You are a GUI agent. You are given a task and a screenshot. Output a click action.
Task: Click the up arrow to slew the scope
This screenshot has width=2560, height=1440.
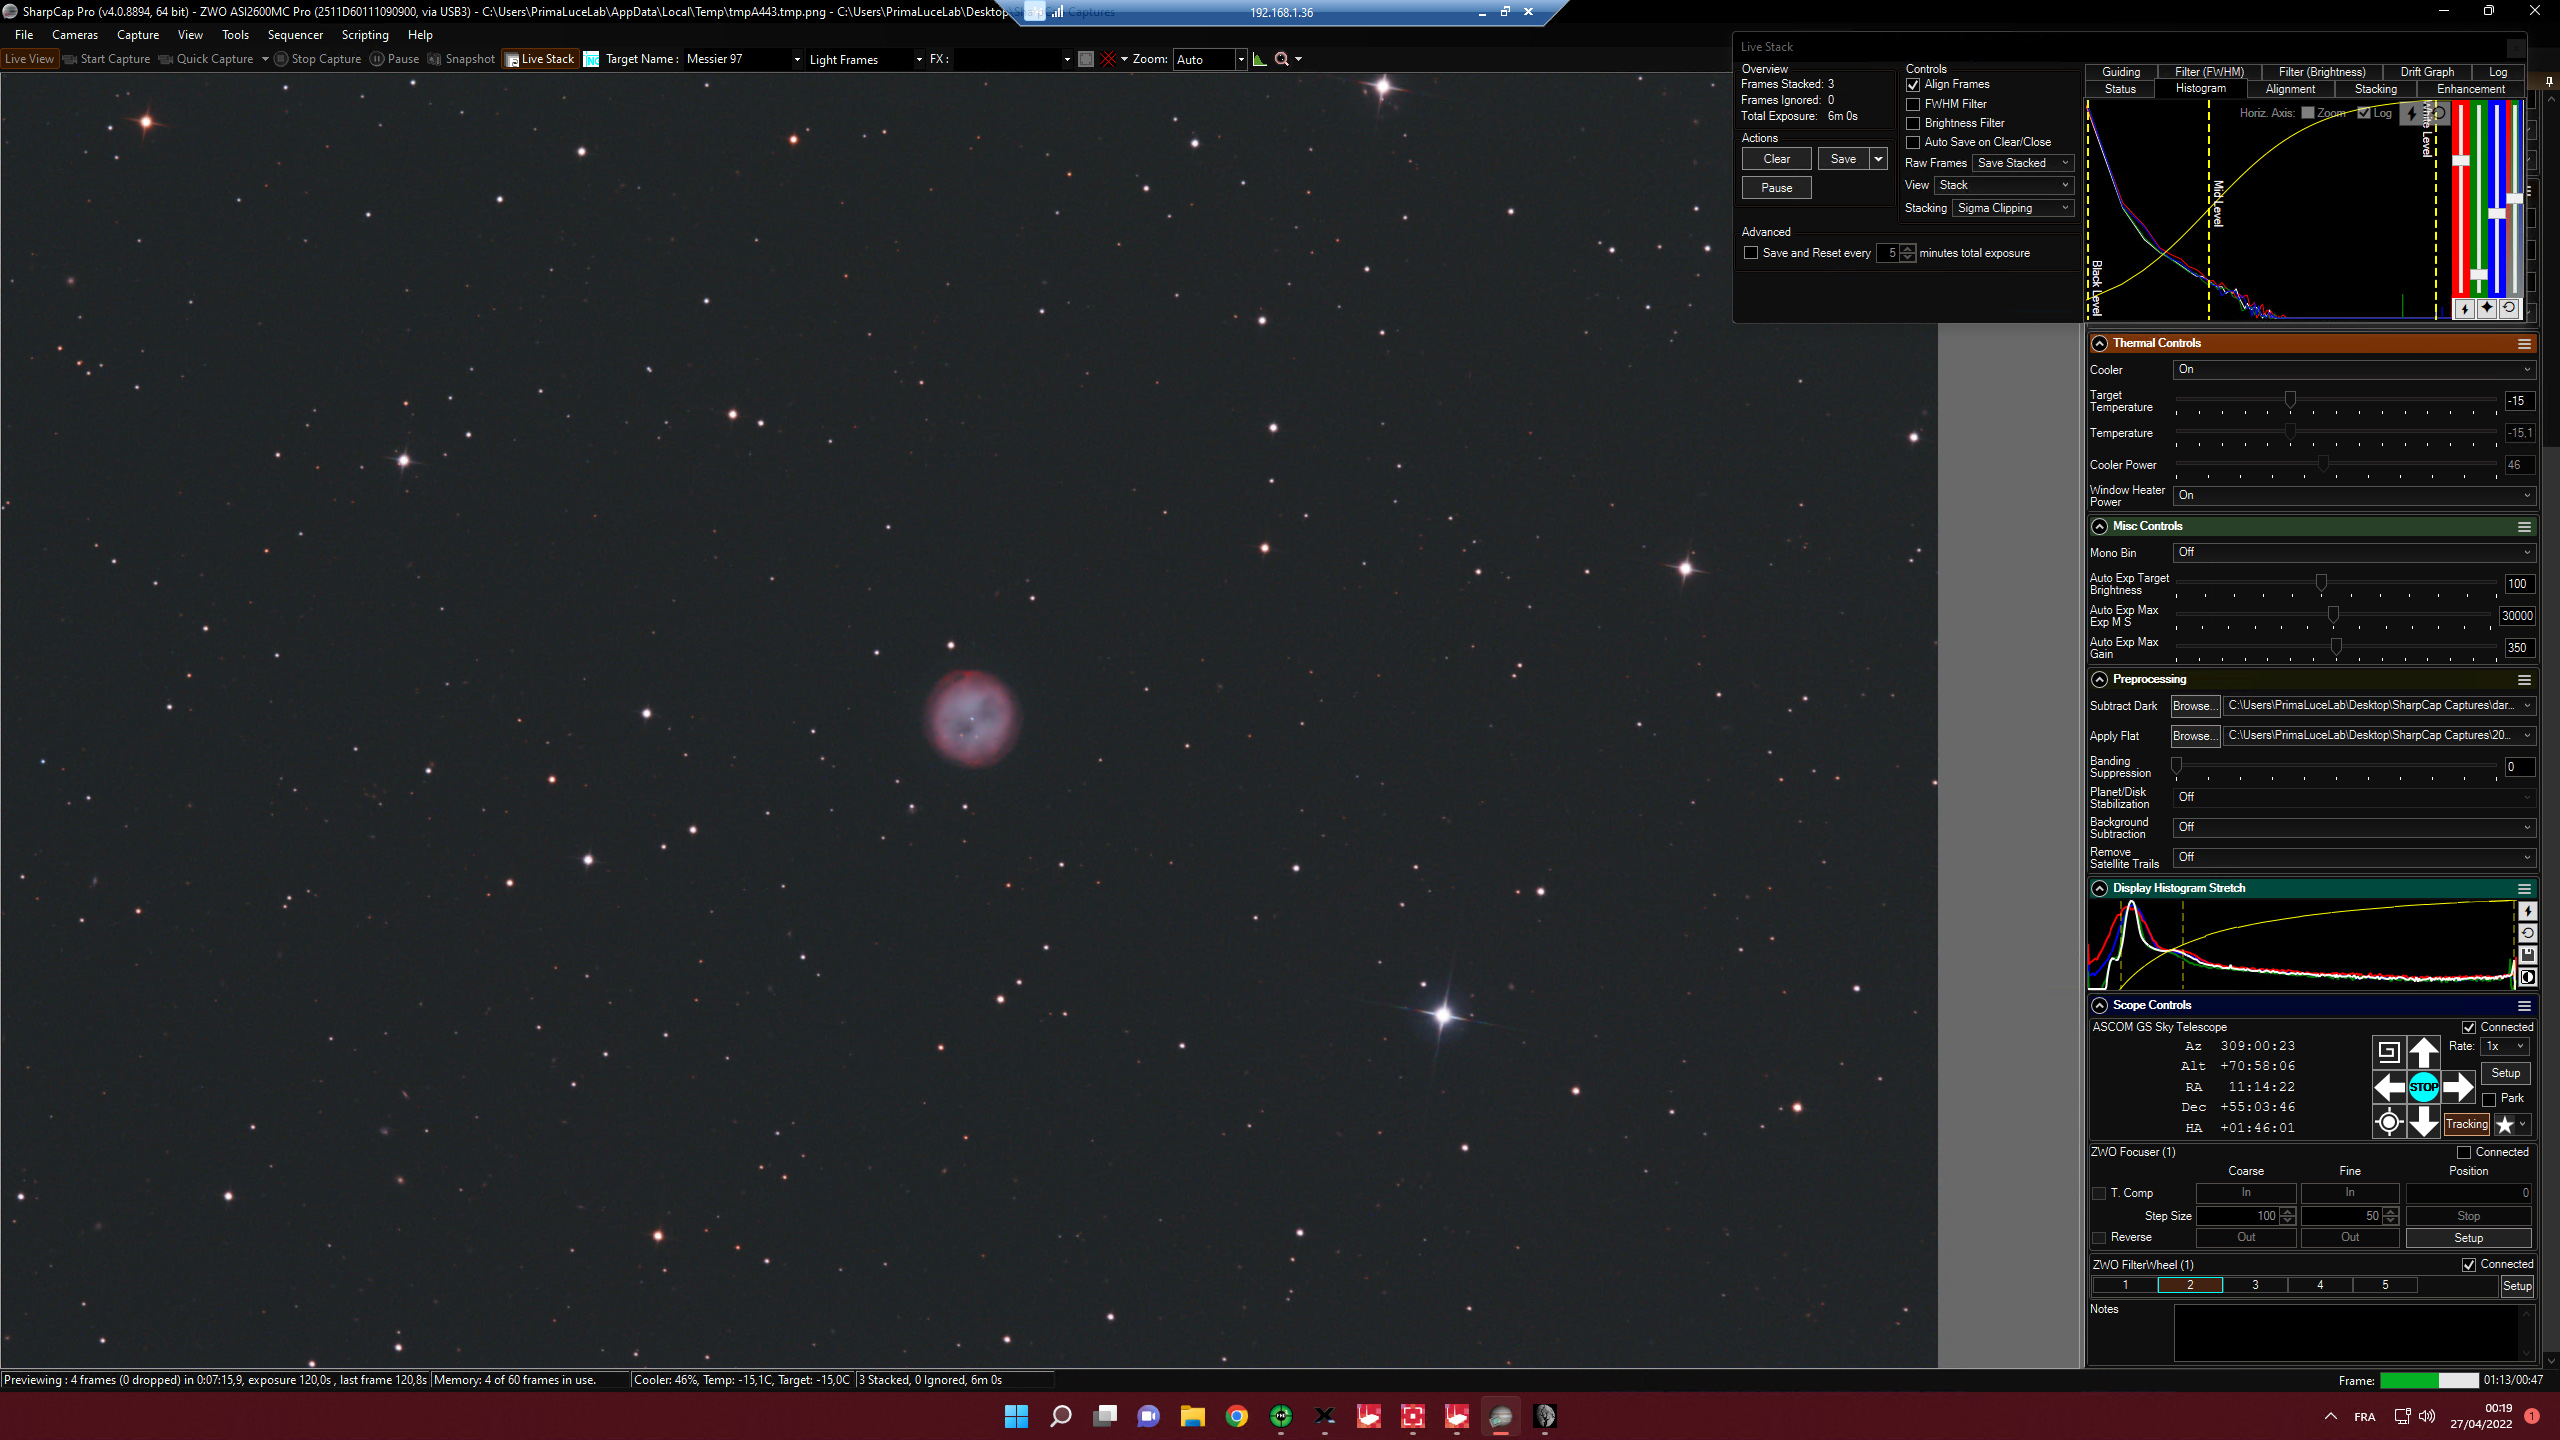click(2423, 1052)
